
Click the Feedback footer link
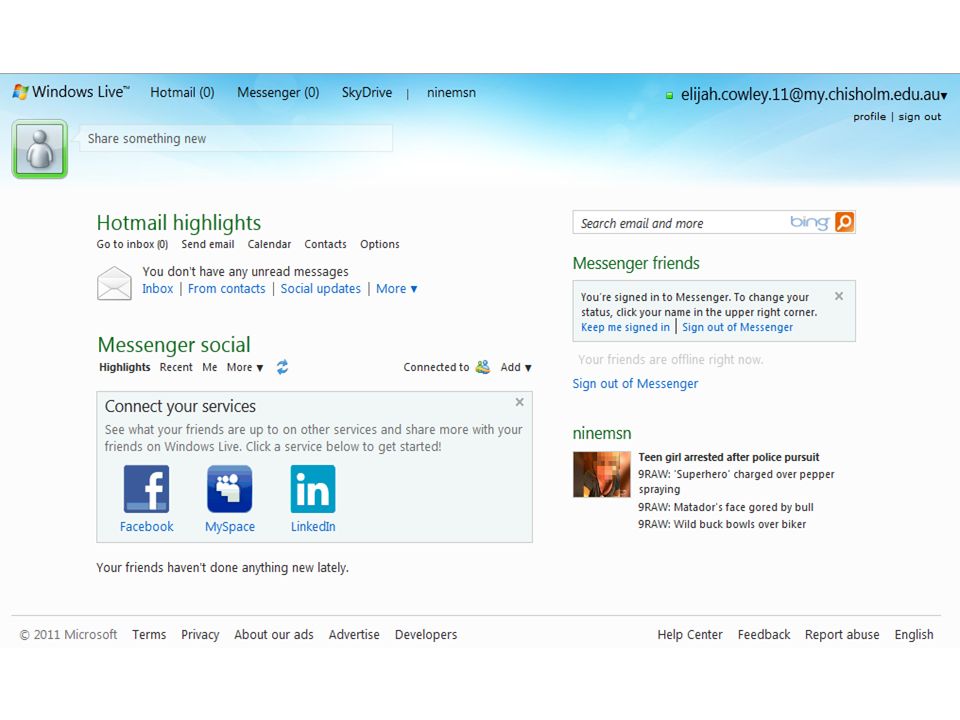point(764,635)
